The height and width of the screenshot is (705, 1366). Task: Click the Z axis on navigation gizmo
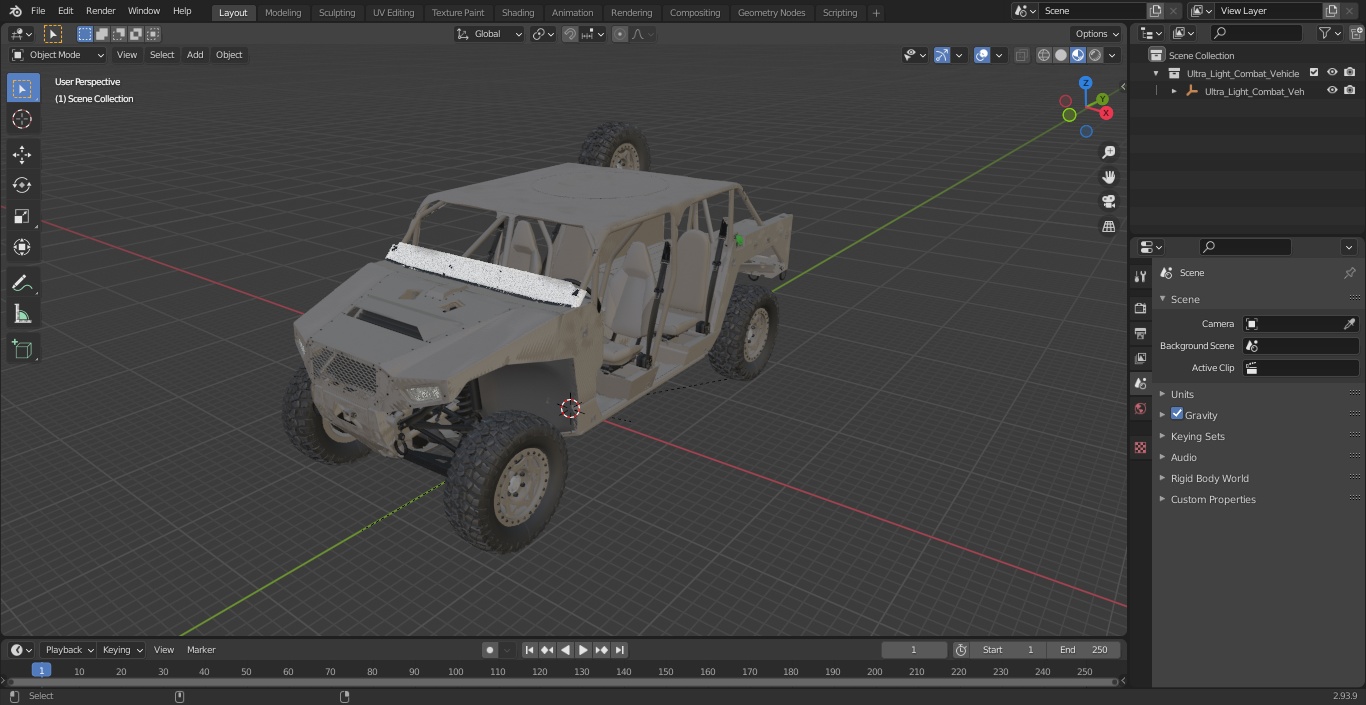coord(1086,84)
